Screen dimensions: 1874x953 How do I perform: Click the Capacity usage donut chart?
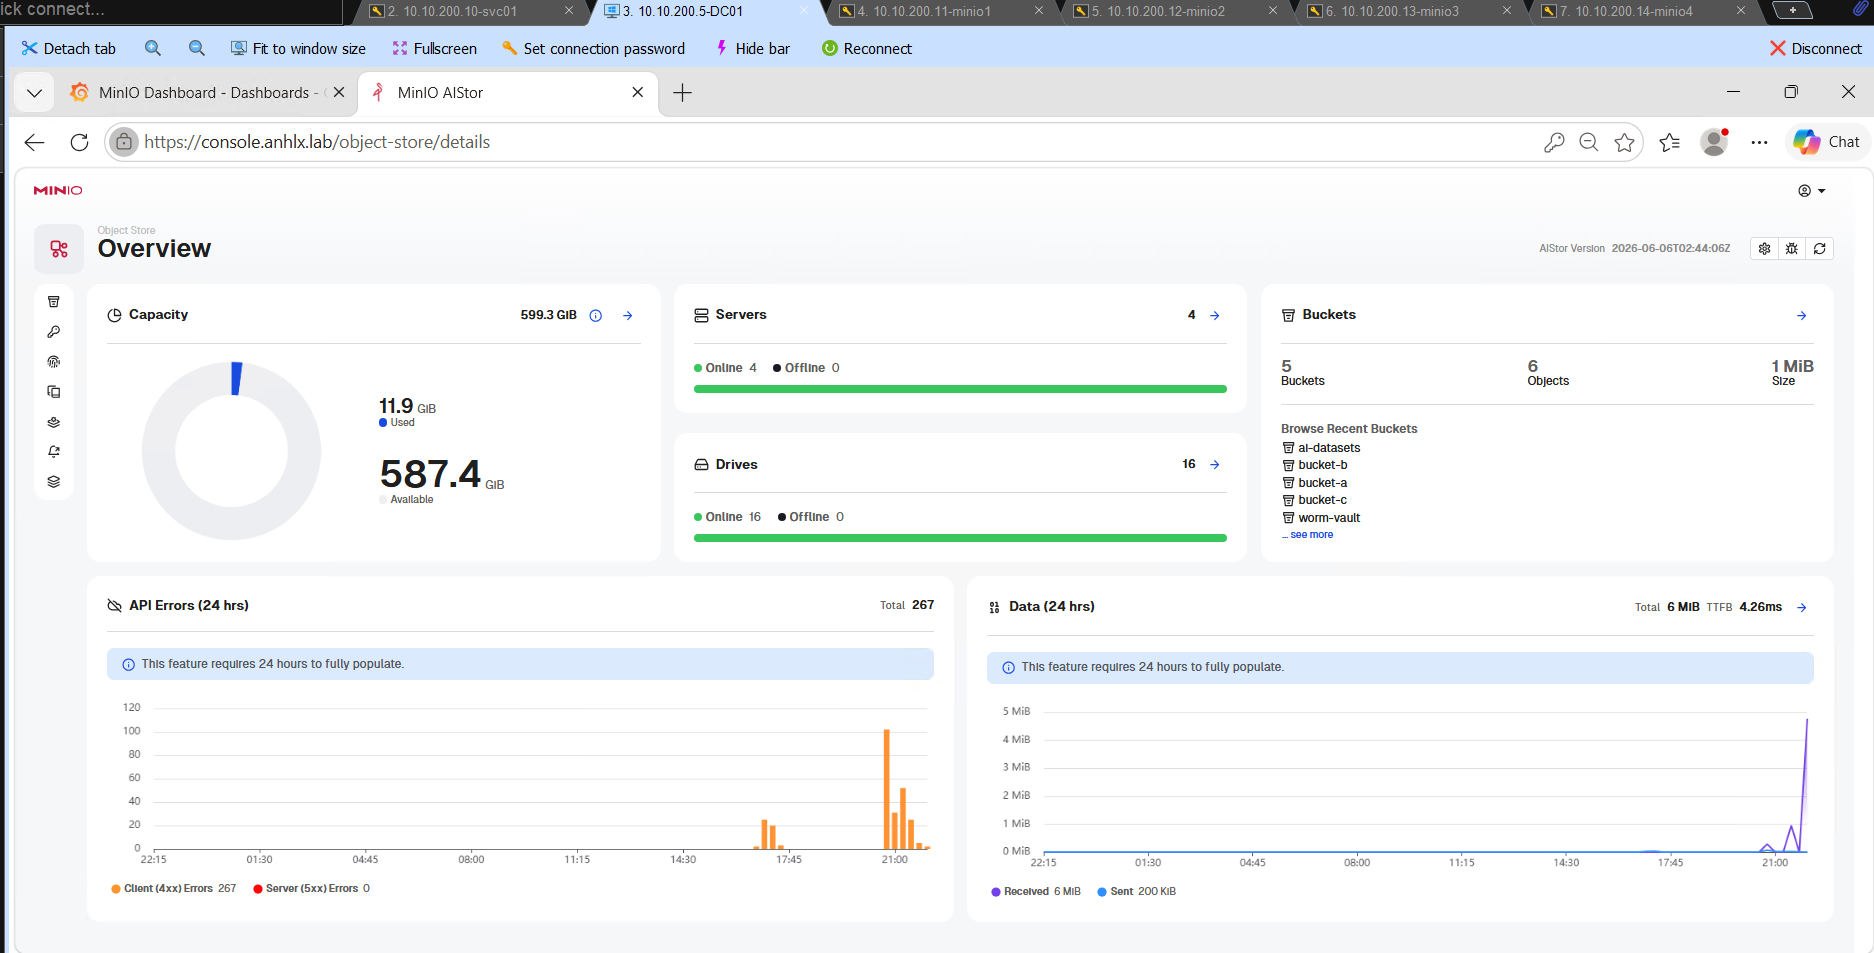pos(232,451)
